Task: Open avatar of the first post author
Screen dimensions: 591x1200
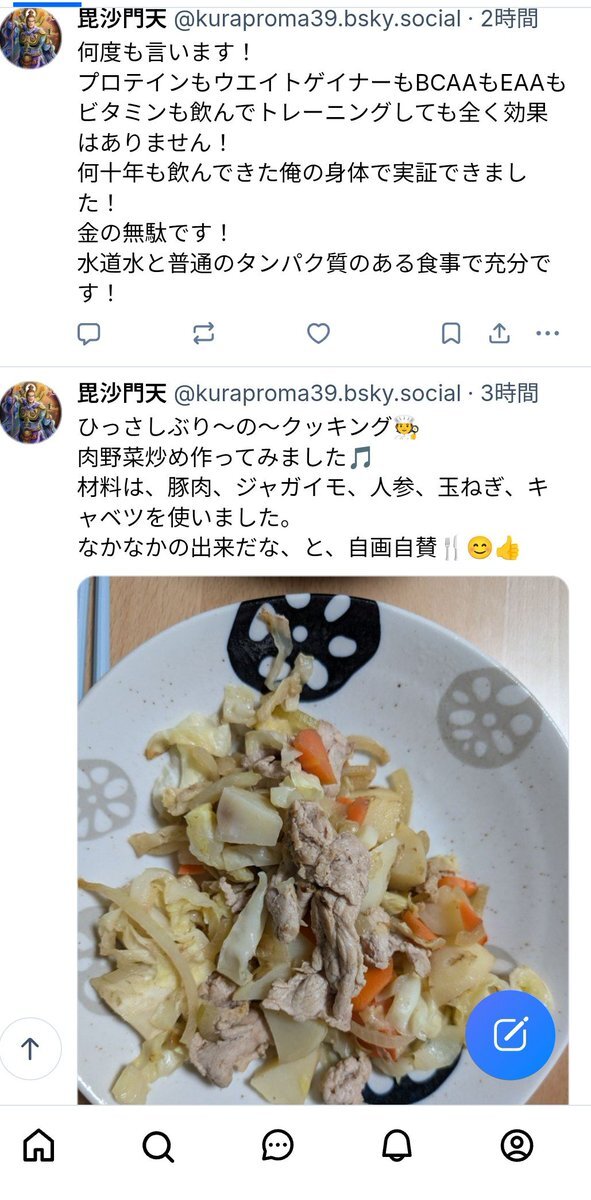Action: coord(31,38)
